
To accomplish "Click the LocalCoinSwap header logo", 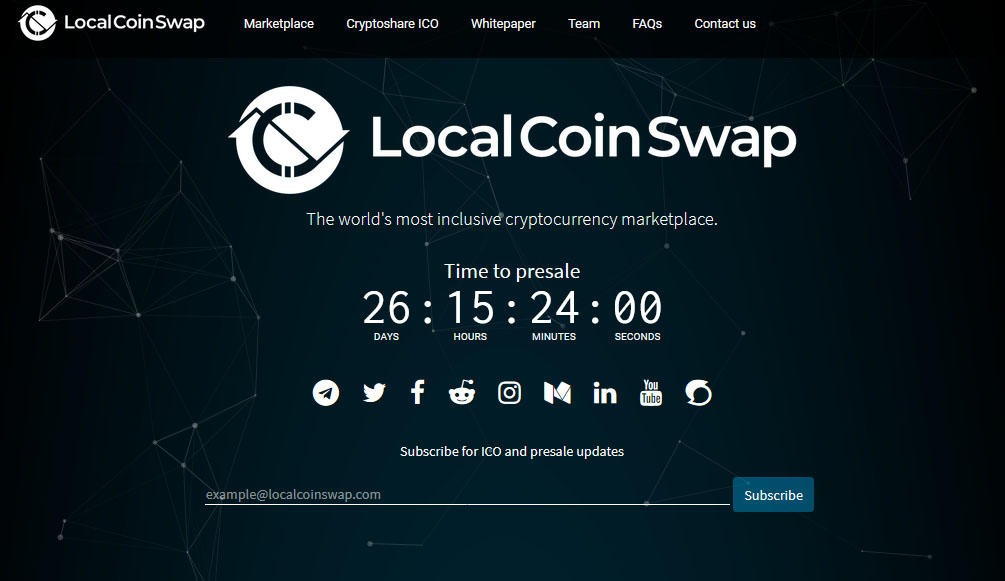I will [x=112, y=22].
